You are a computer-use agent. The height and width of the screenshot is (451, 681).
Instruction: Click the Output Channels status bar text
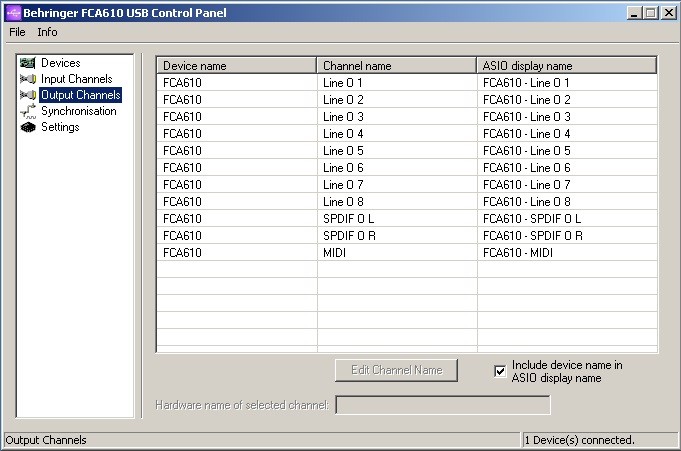click(46, 440)
